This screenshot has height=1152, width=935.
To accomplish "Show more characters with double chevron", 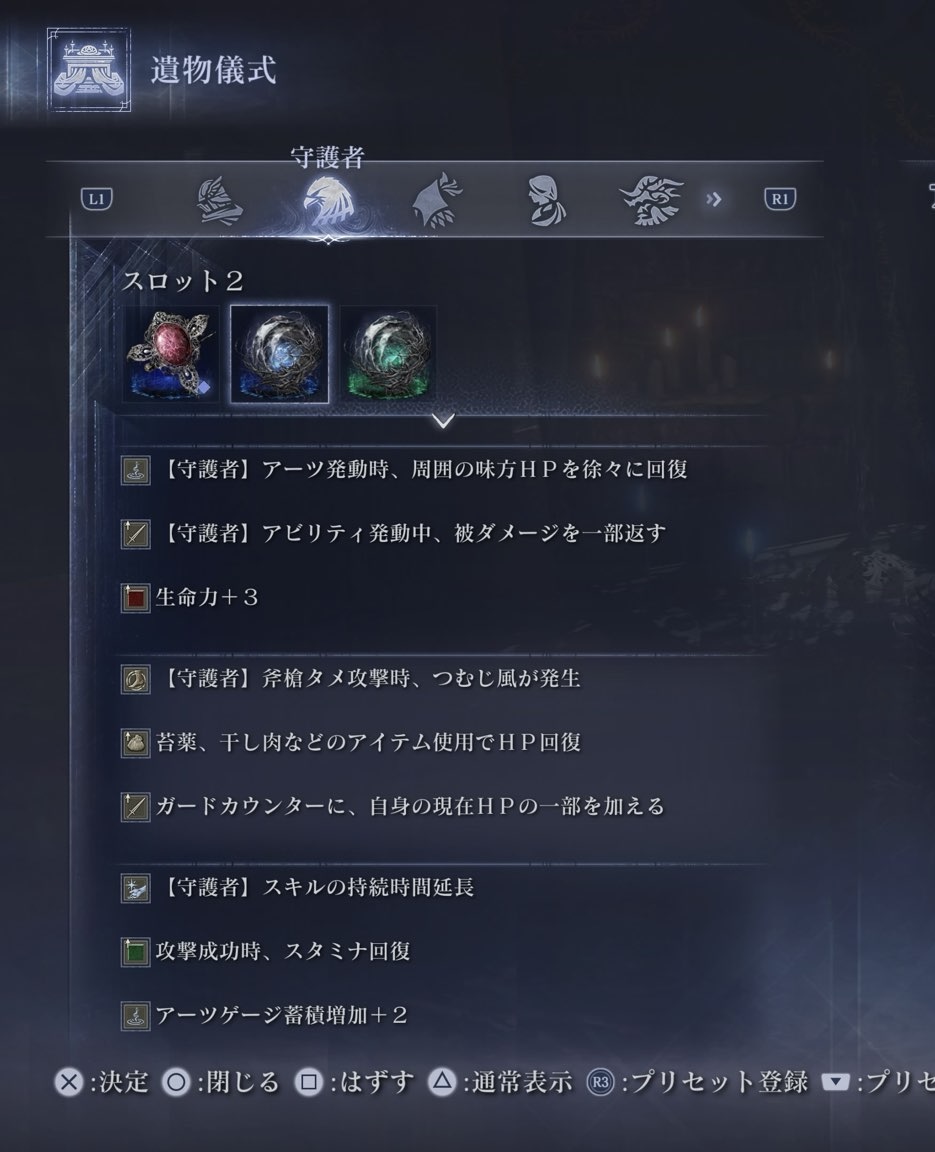I will [x=713, y=199].
